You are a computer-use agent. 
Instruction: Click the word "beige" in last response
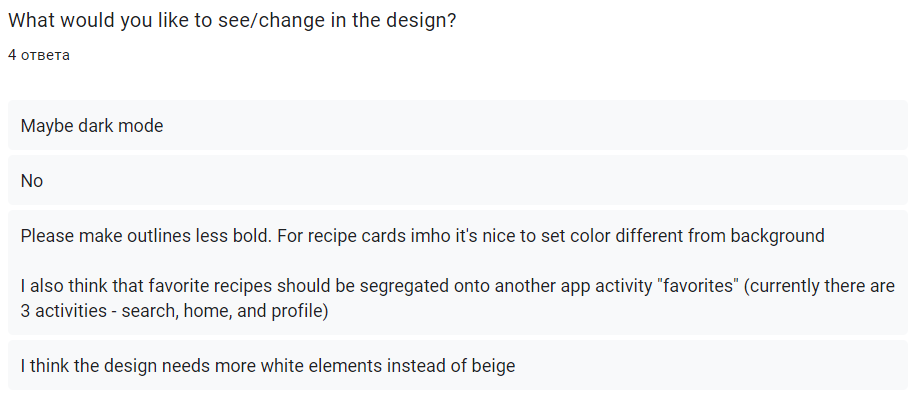[x=493, y=365]
